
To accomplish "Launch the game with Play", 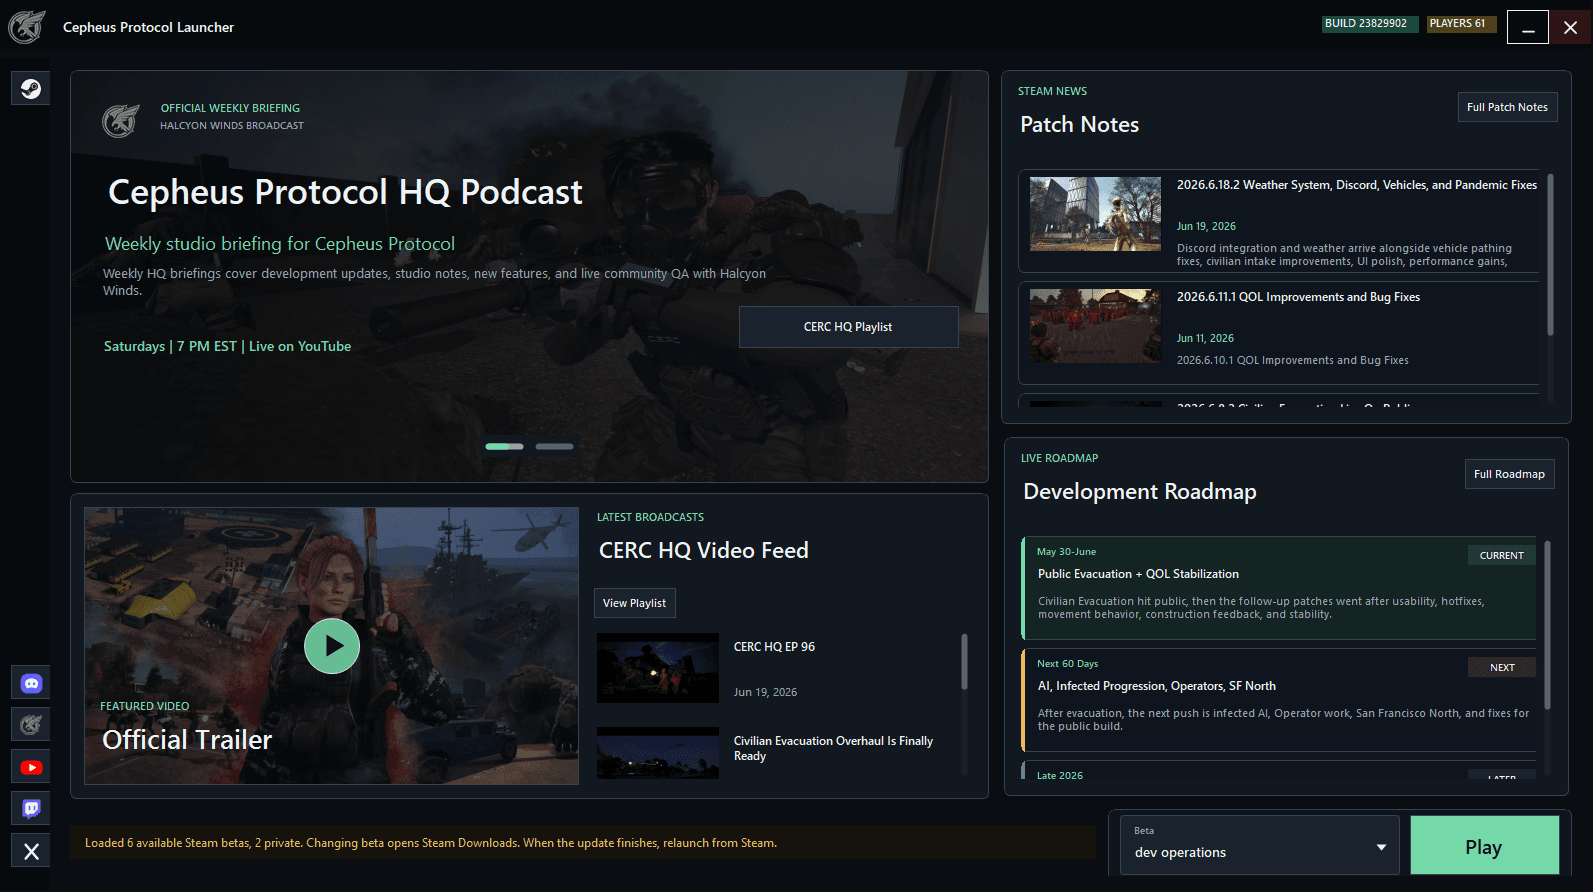I will pos(1484,846).
